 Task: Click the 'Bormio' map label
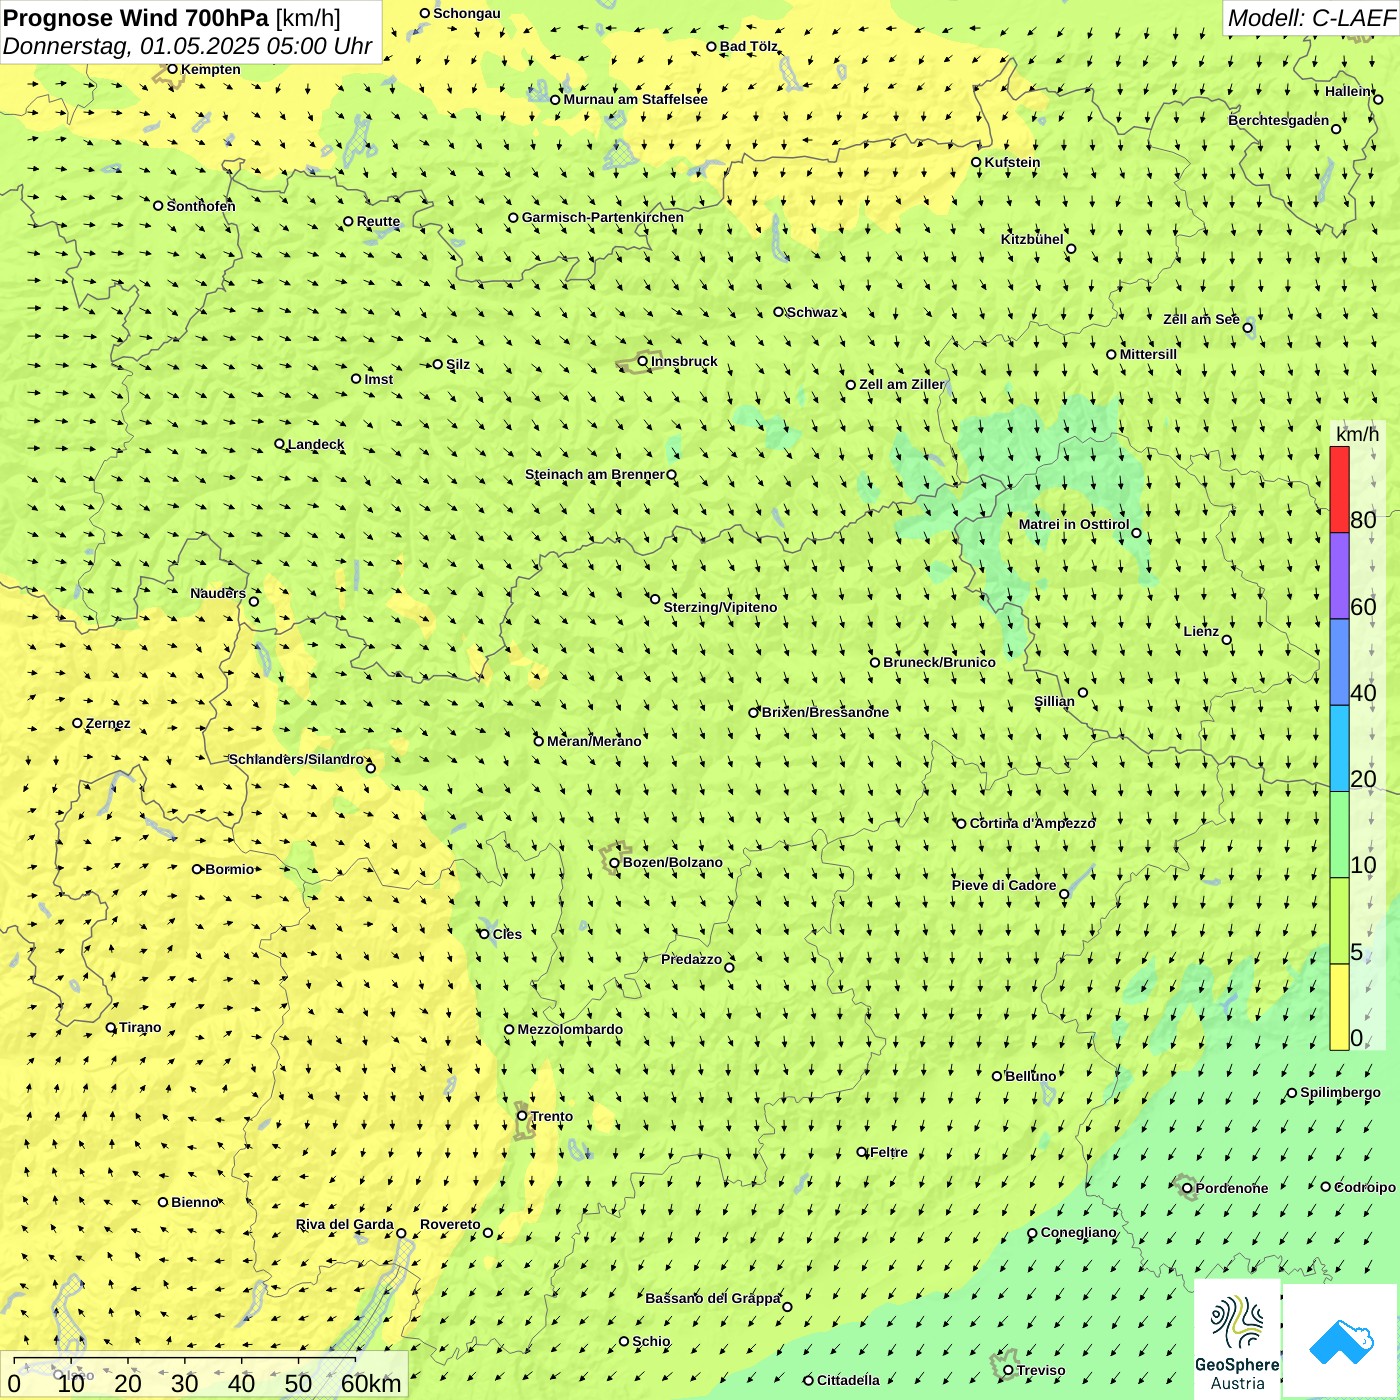point(230,869)
